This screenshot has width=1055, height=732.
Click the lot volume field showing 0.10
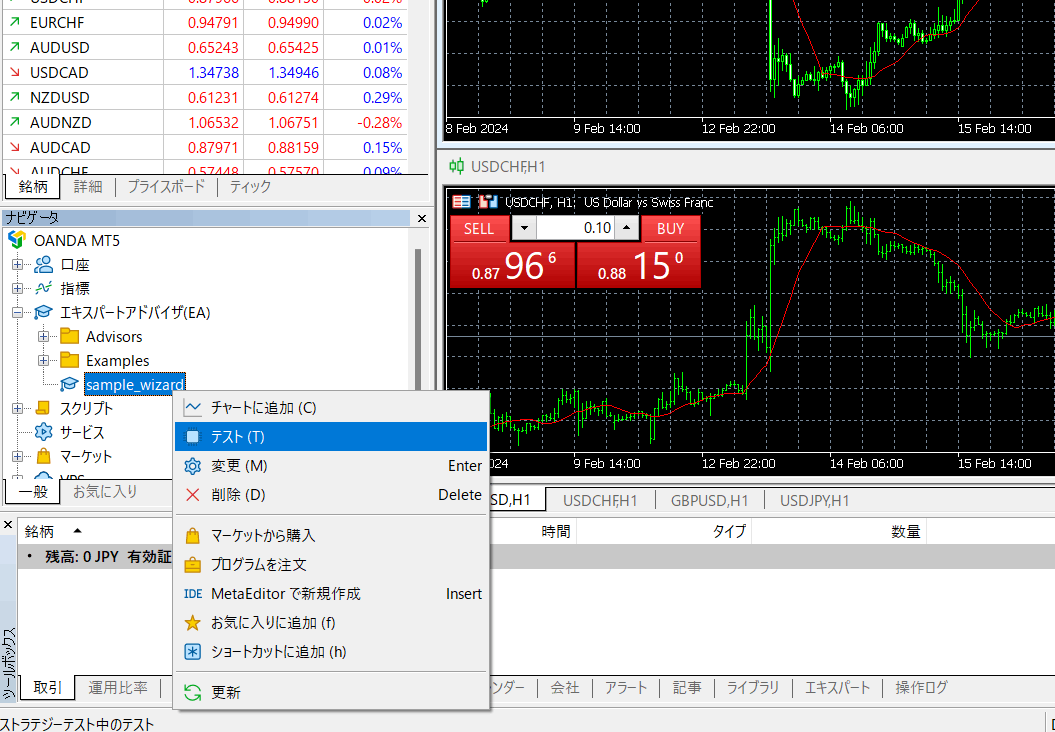coord(575,228)
